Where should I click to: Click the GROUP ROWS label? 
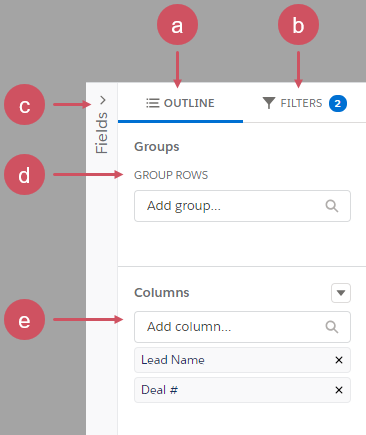171,175
